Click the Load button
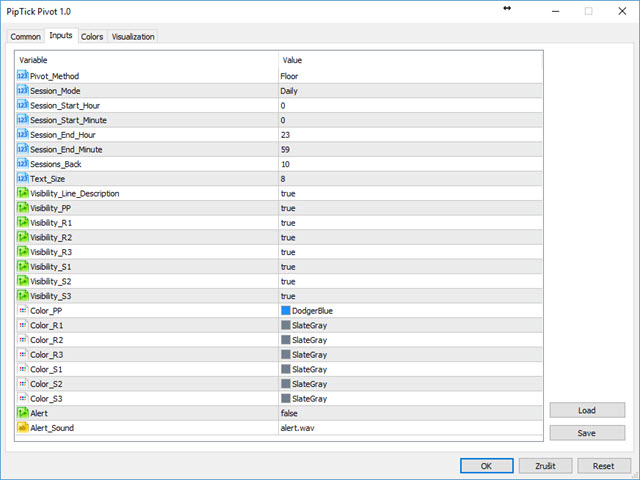Screen dimensions: 640x480 [587, 410]
